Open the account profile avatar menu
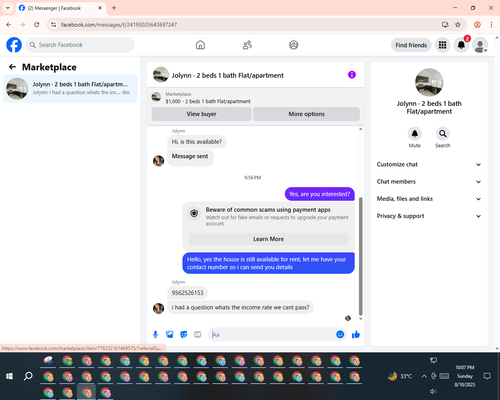 tap(480, 45)
